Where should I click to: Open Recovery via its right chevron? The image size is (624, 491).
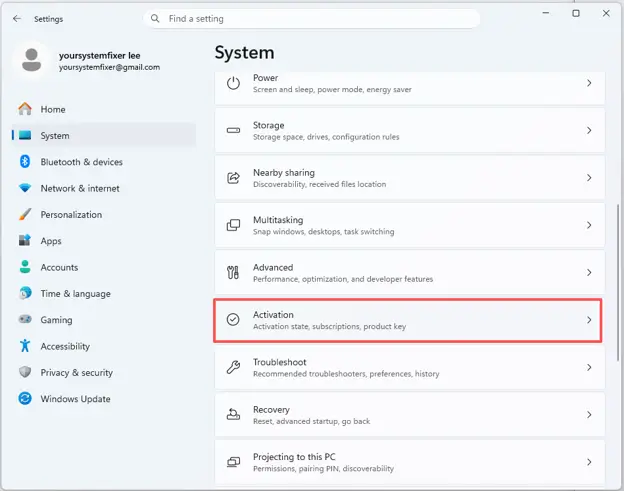pos(589,414)
